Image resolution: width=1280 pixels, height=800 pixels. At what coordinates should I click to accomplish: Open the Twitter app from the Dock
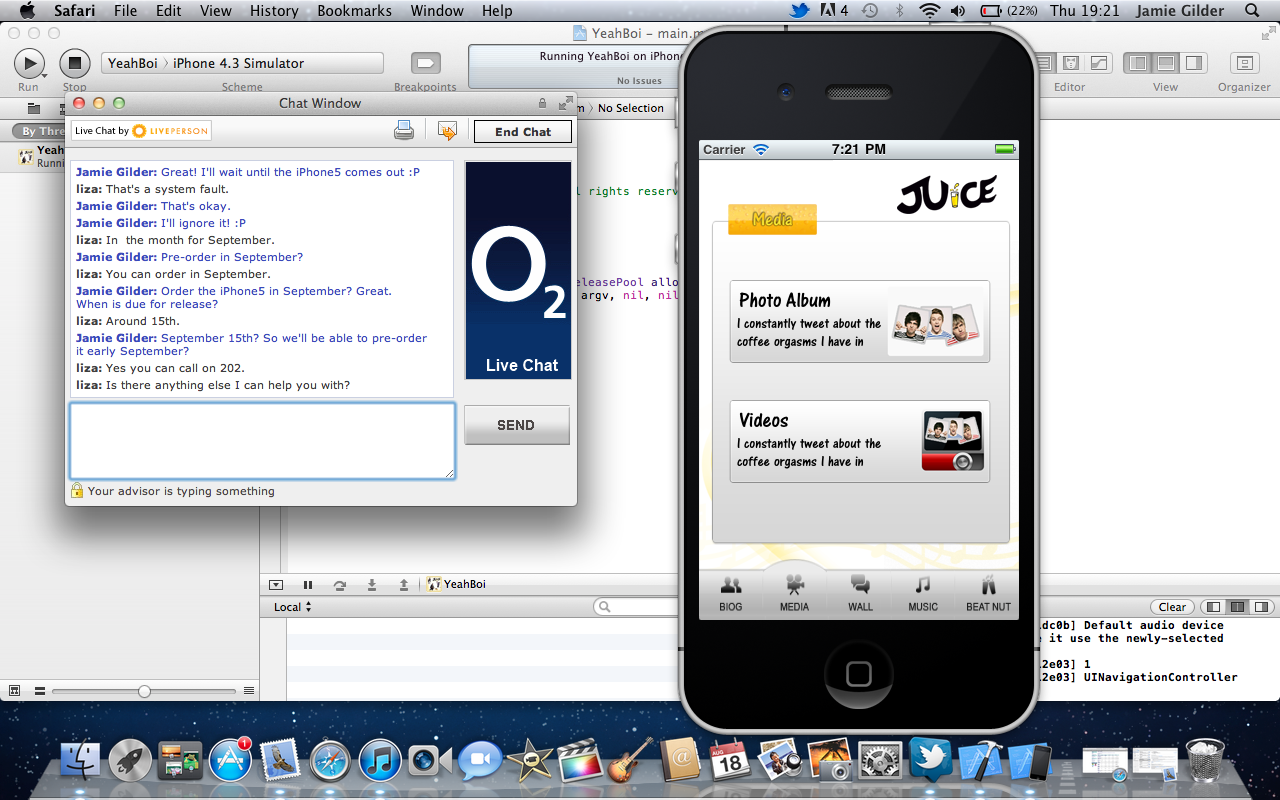coord(930,760)
